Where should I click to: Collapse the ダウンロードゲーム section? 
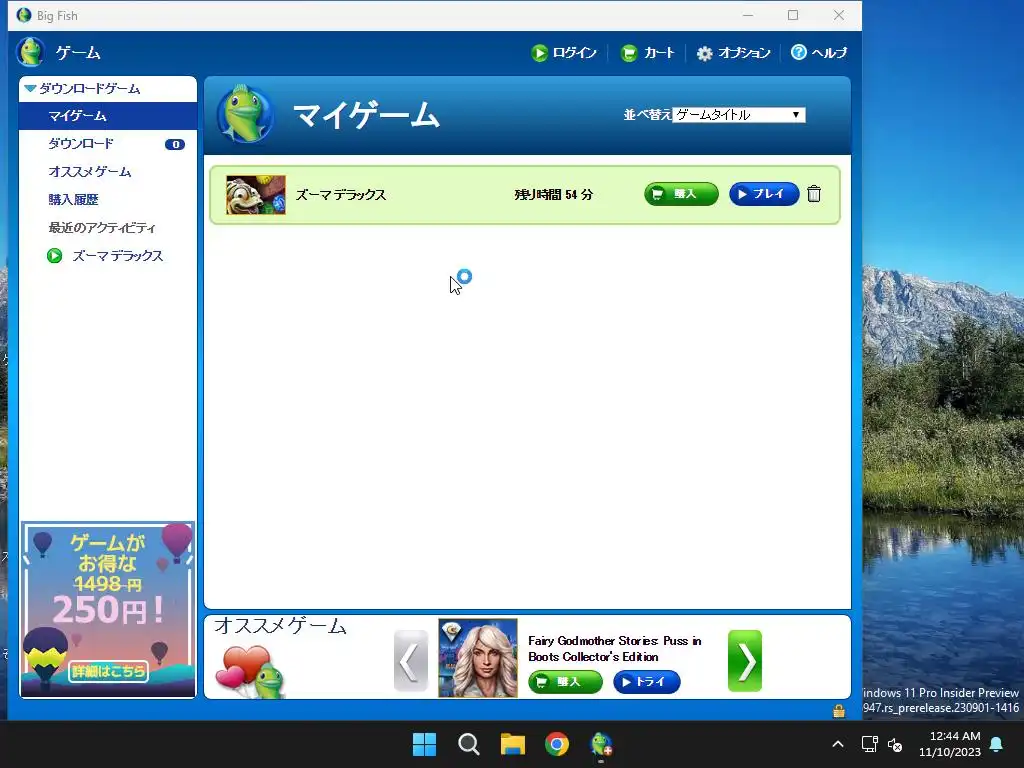click(x=30, y=88)
